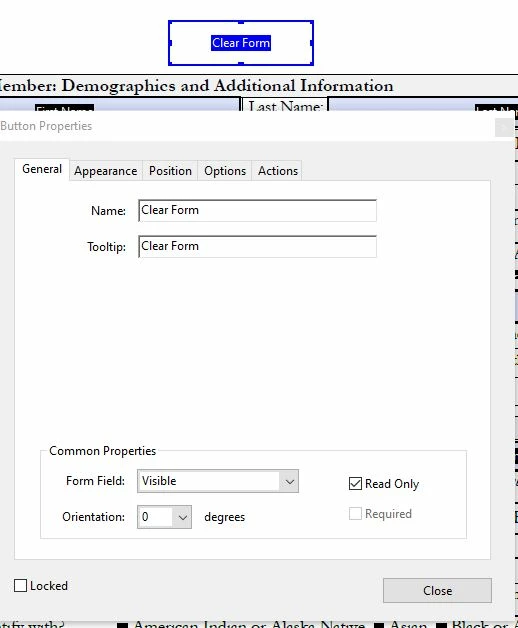The image size is (518, 628).
Task: Click the Tooltip input field
Action: coord(257,246)
